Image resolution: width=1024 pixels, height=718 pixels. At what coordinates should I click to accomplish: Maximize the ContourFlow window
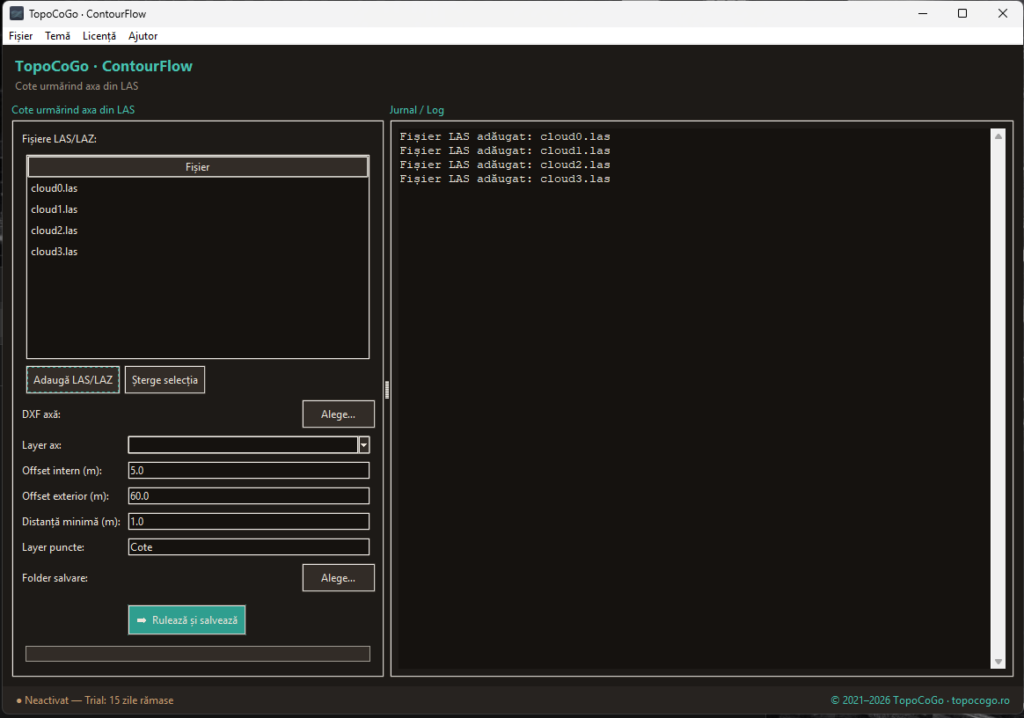coord(962,13)
